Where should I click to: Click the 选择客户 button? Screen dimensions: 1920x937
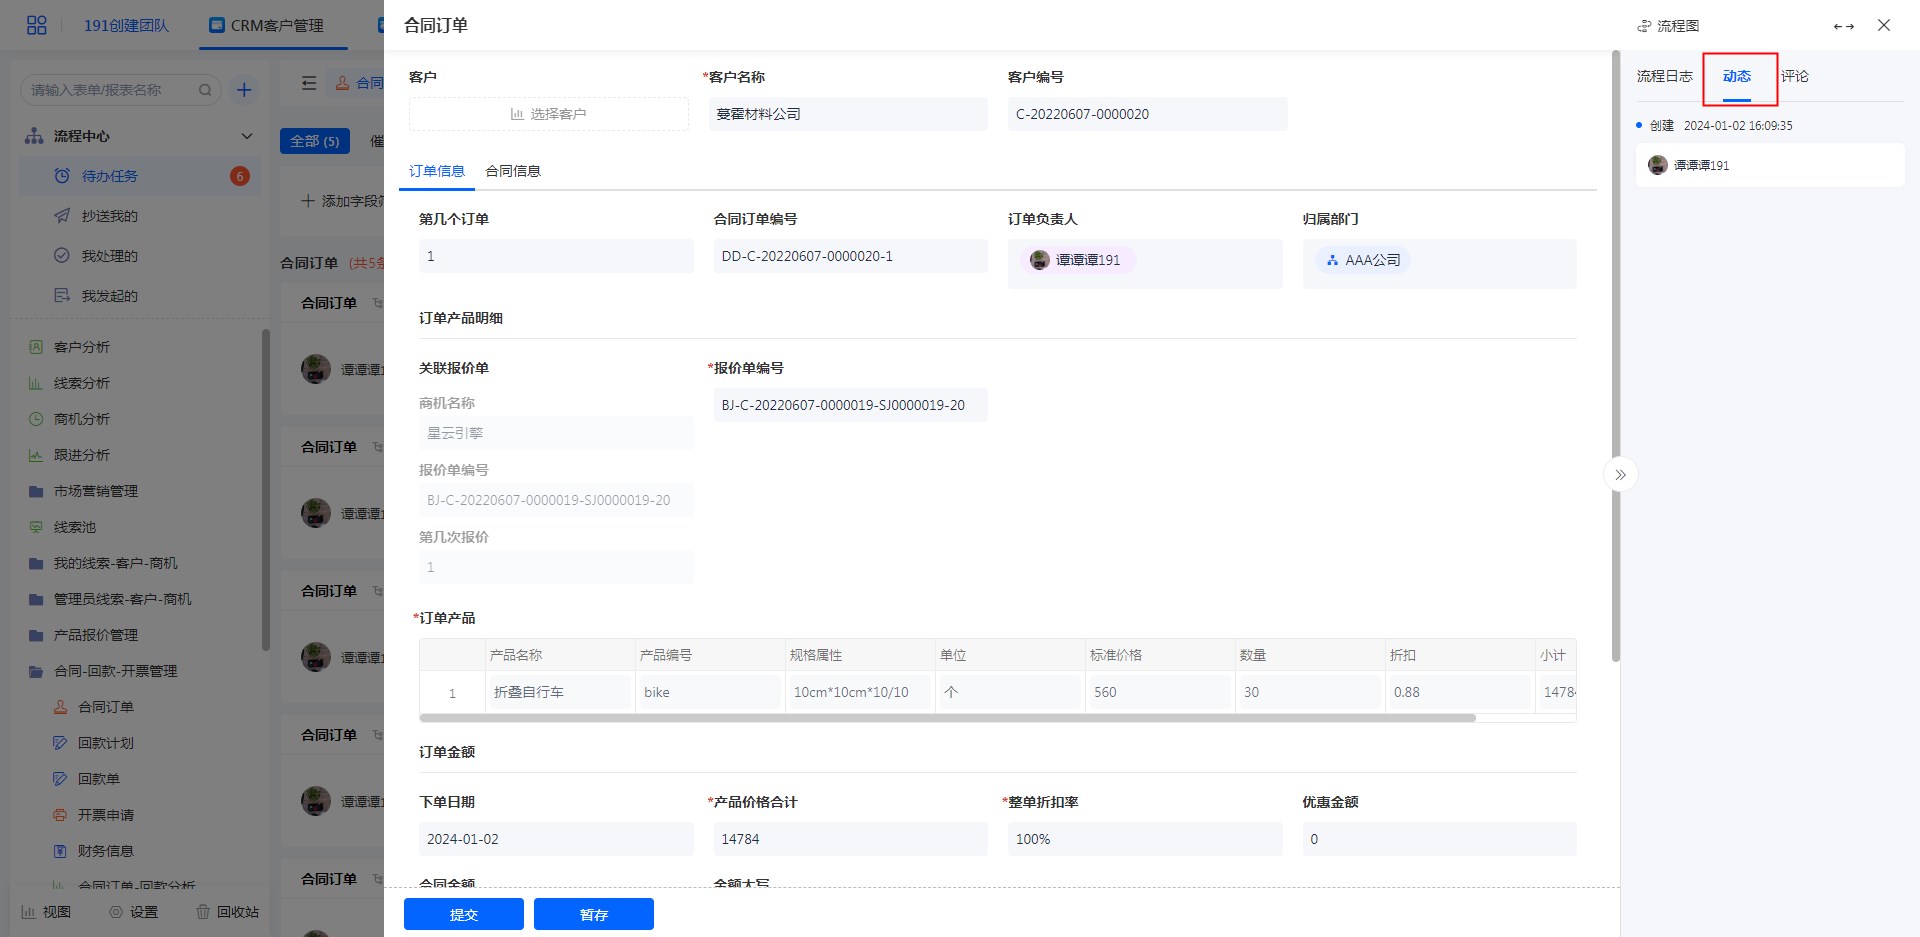tap(548, 114)
